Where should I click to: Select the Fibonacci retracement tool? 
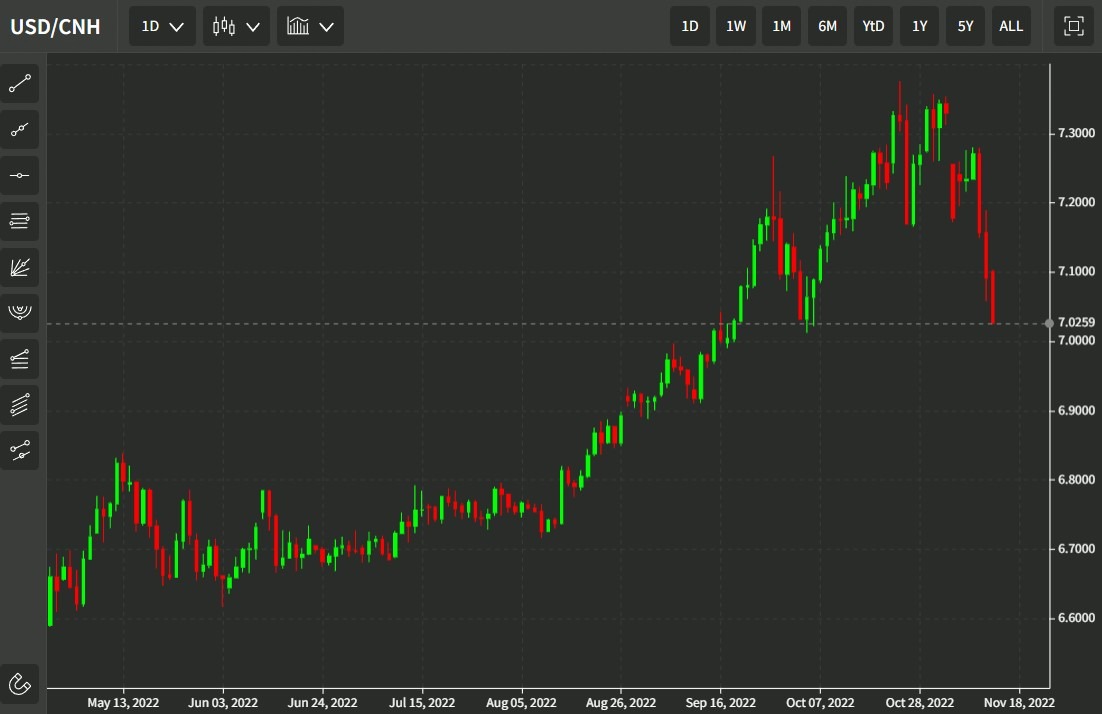(x=20, y=221)
